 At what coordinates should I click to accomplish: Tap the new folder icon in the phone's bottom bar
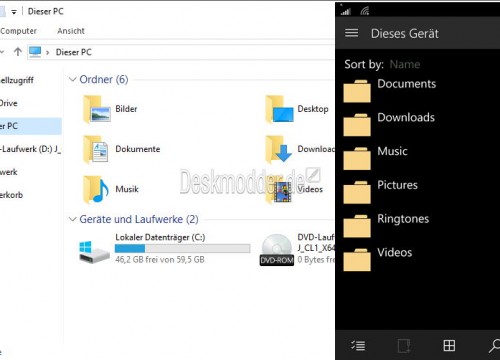[x=404, y=345]
